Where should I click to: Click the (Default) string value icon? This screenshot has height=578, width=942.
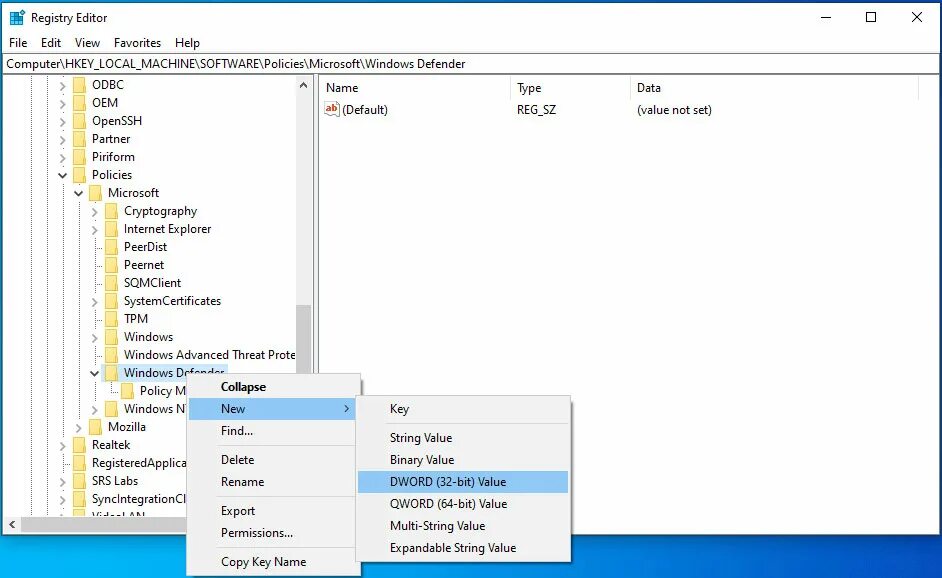(x=332, y=109)
